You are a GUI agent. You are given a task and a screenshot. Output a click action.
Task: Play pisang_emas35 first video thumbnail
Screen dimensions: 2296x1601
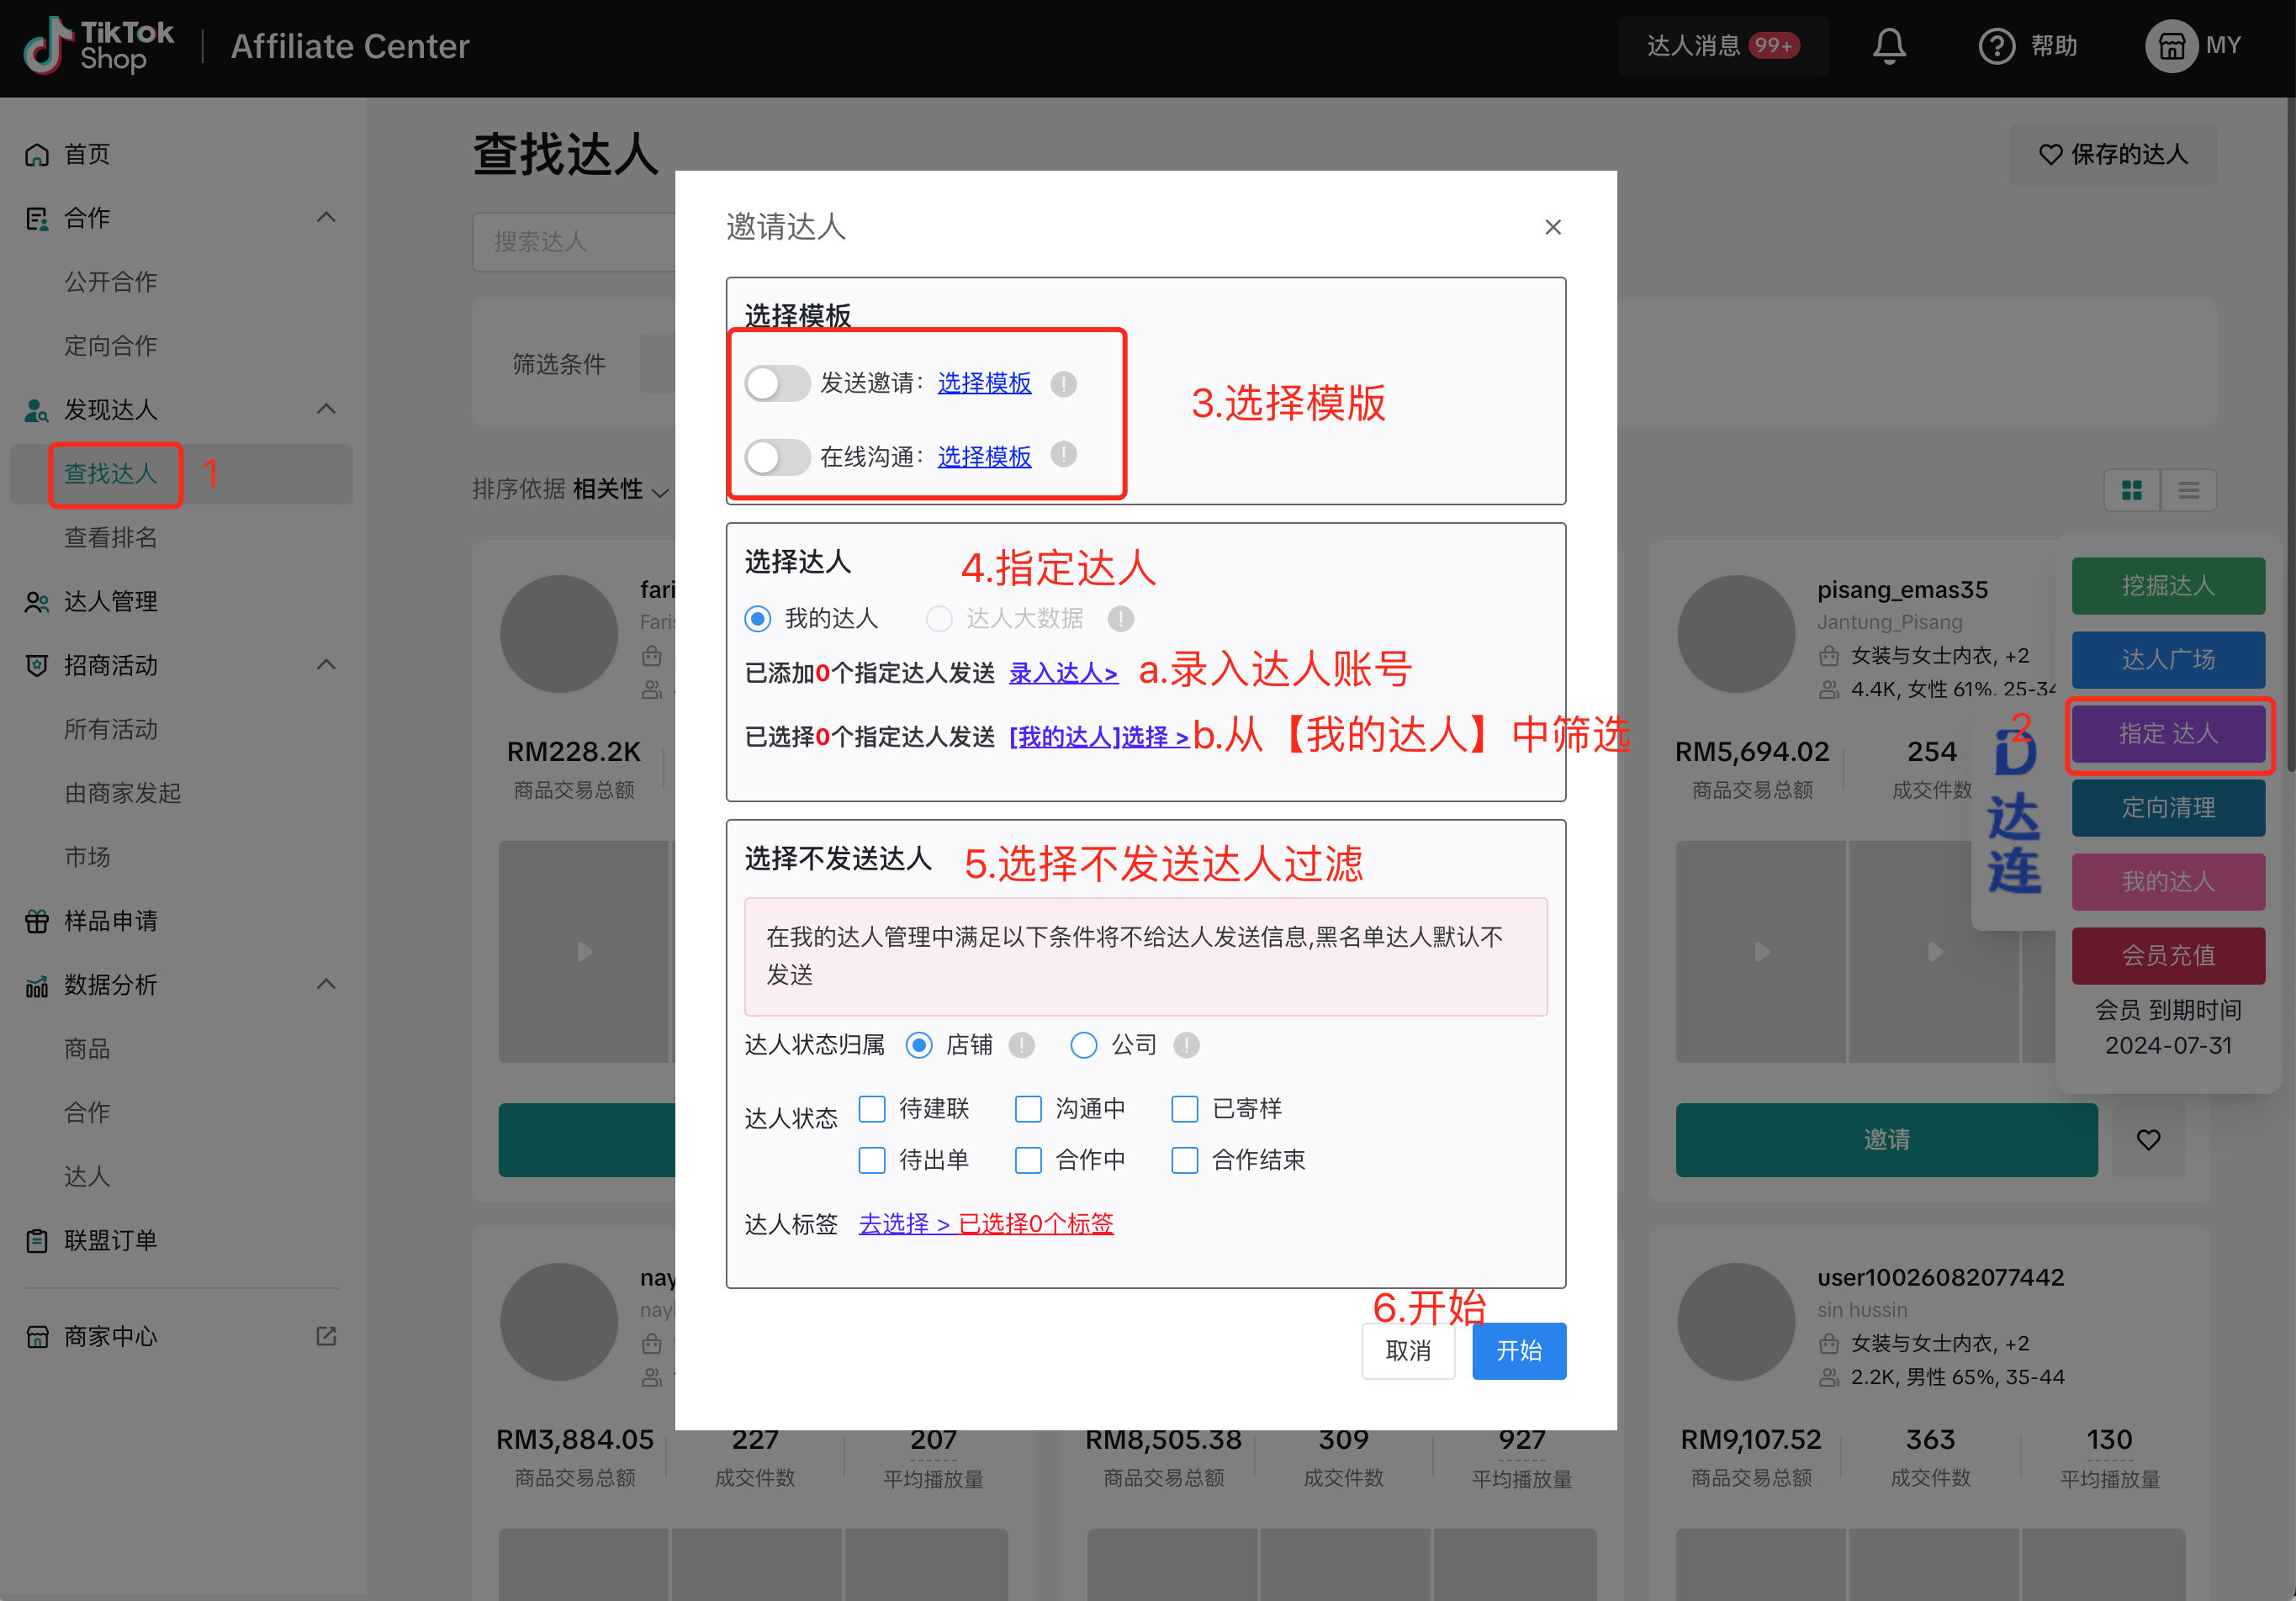pyautogui.click(x=1760, y=952)
